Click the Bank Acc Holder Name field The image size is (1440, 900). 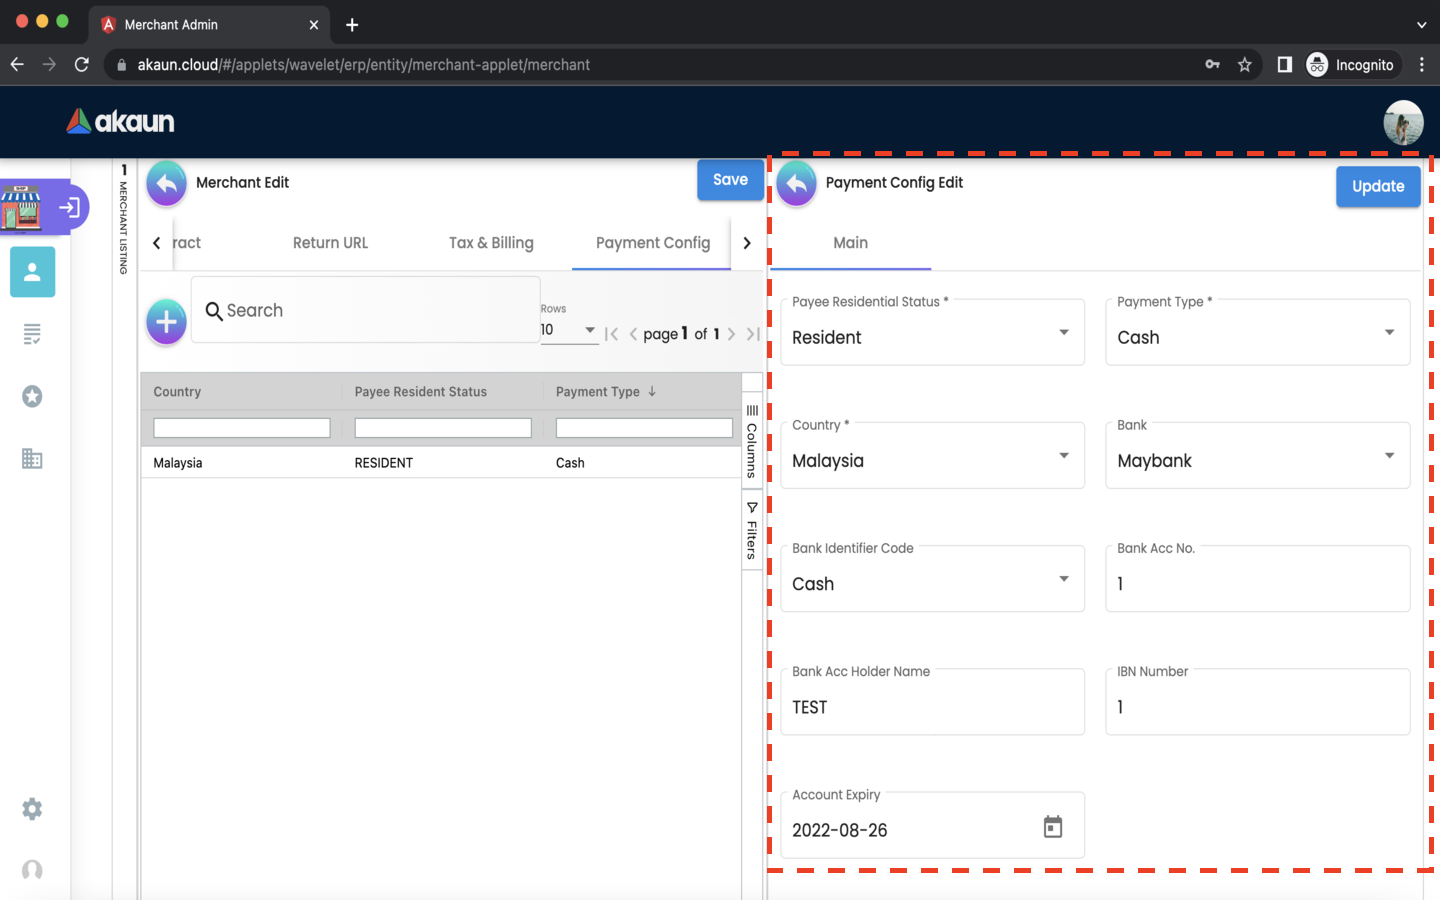932,706
